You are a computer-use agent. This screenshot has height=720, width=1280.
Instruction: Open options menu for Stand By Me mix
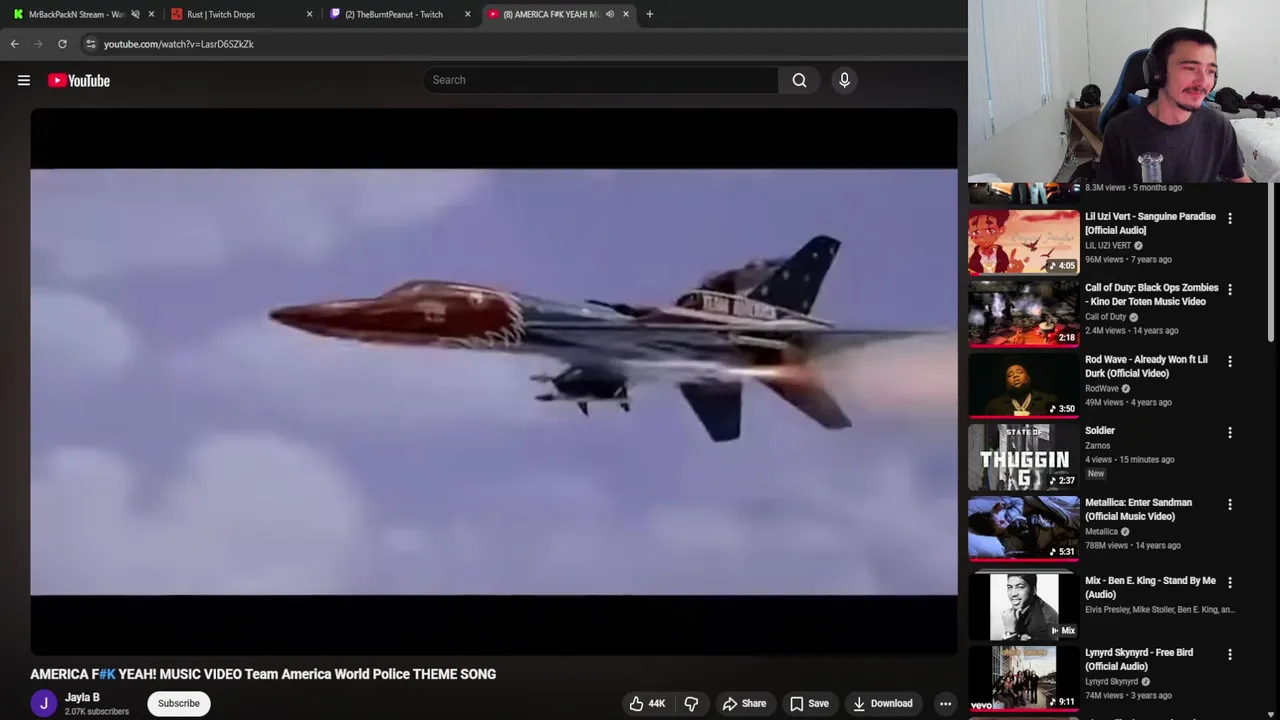[1230, 582]
